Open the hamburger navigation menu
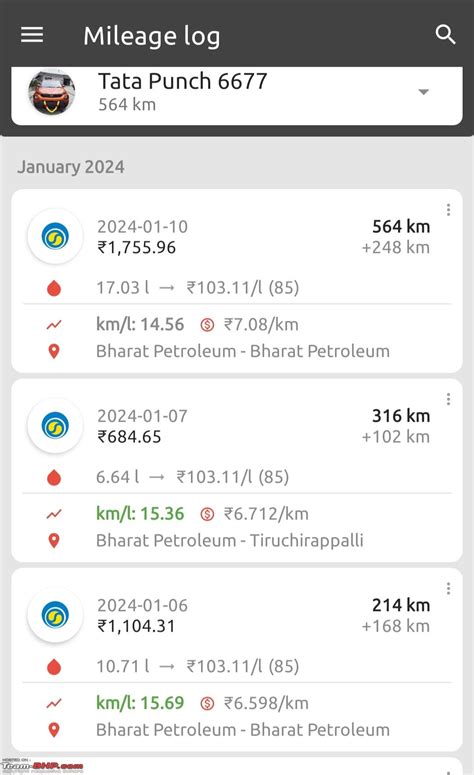 pos(32,35)
